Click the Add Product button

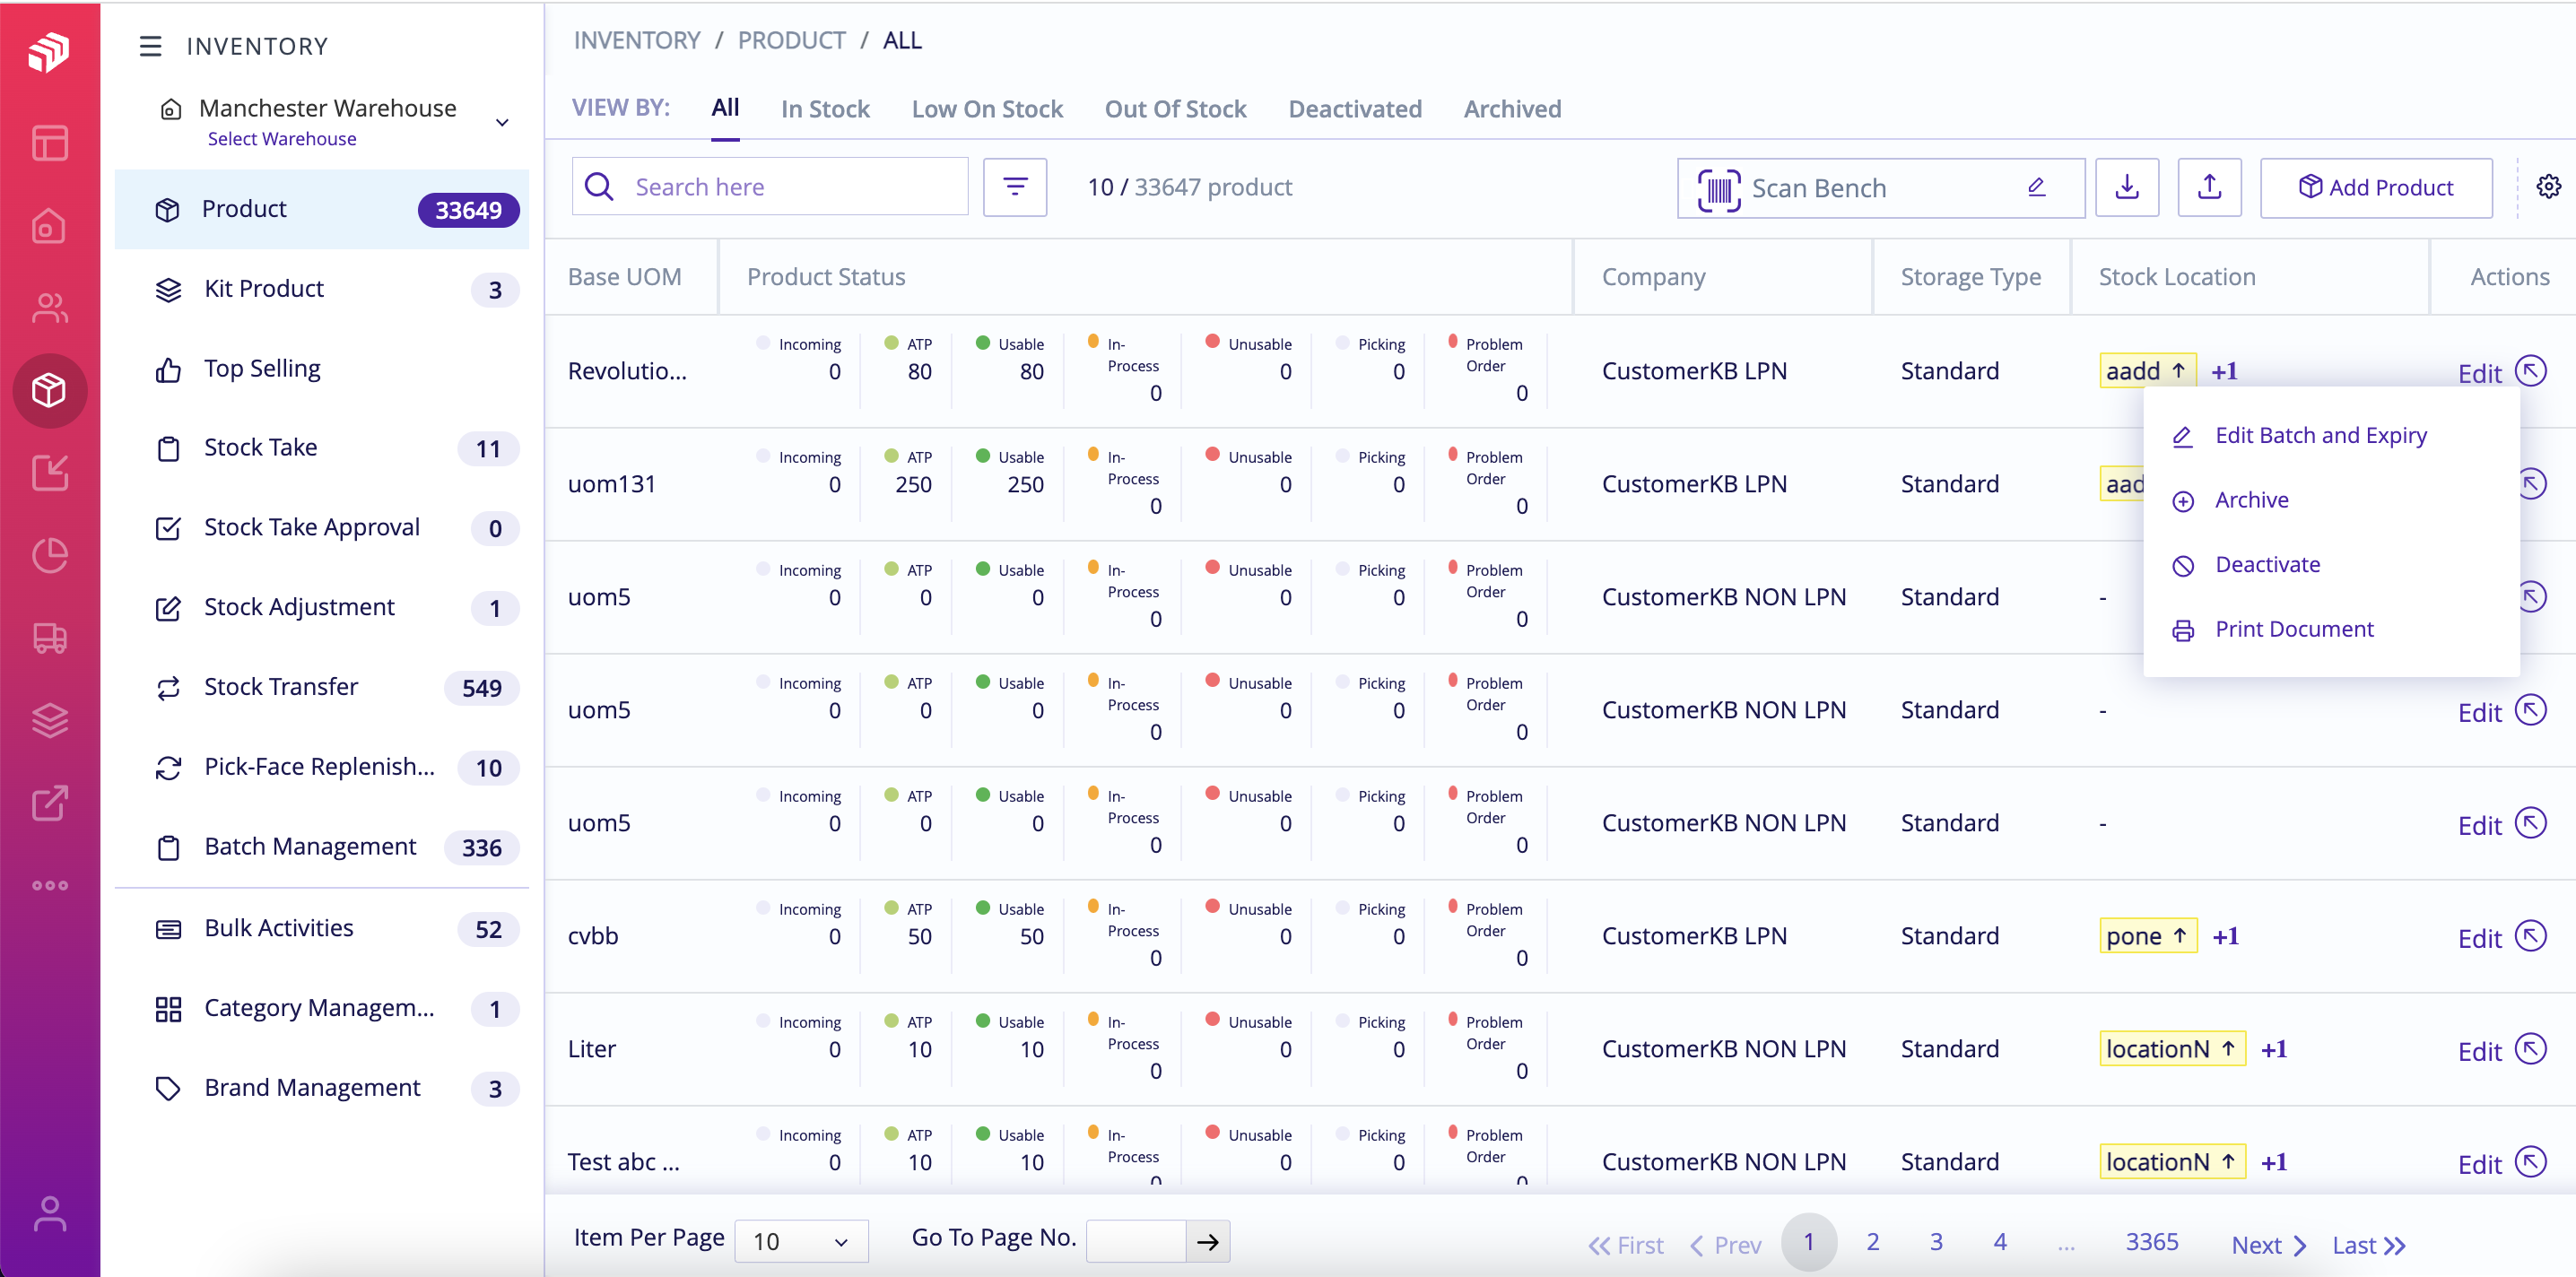point(2375,187)
